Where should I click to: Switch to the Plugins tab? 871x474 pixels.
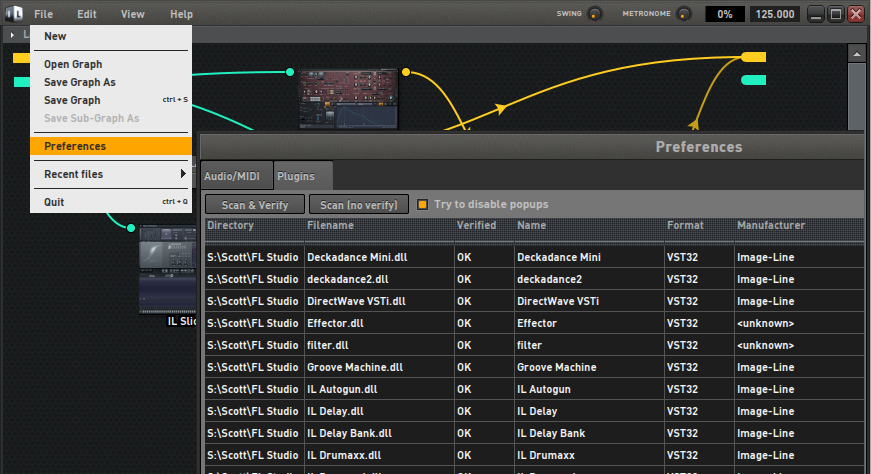point(303,176)
